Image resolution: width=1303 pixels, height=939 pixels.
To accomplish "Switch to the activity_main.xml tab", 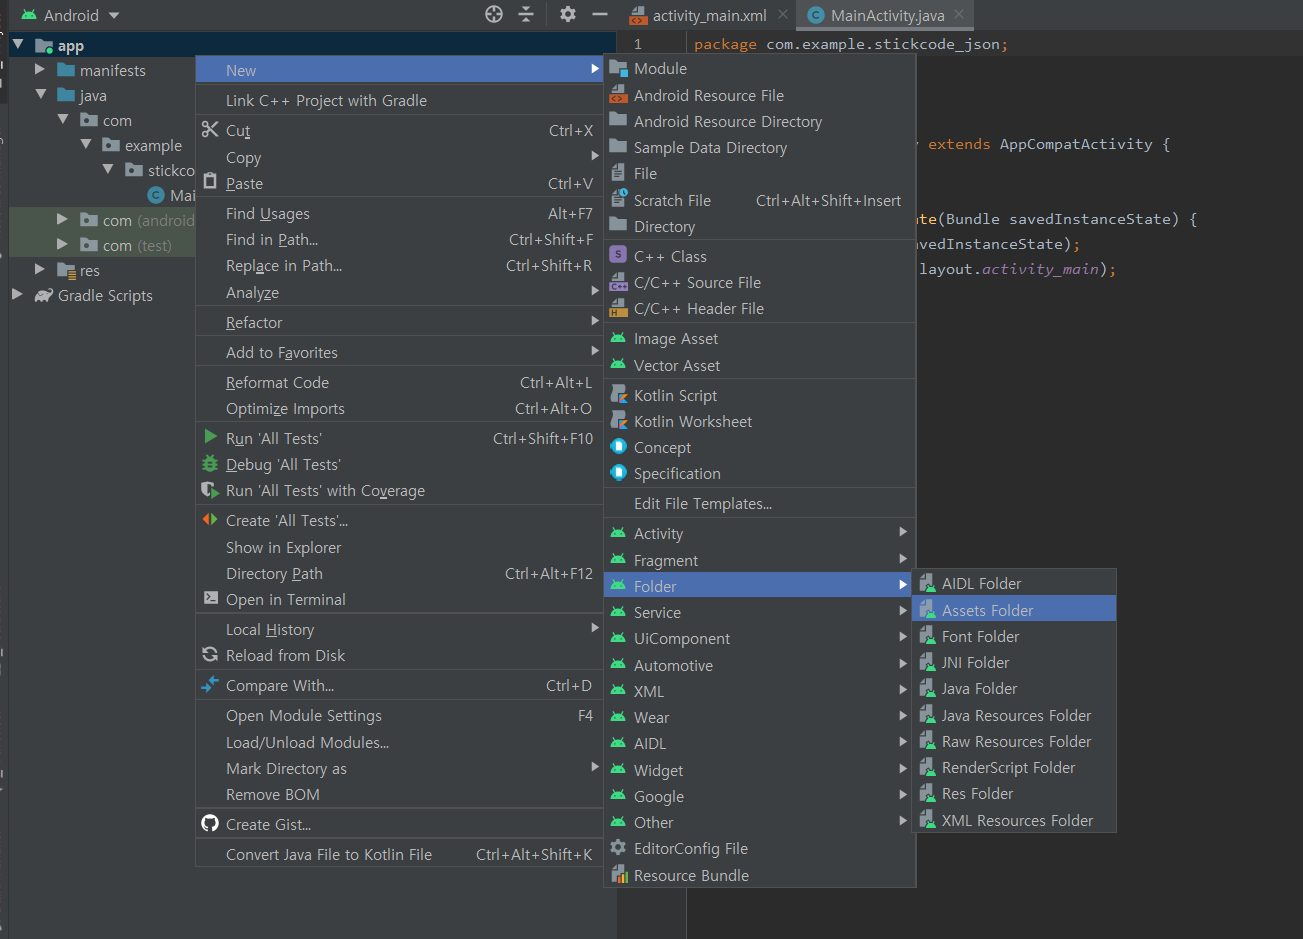I will click(710, 15).
